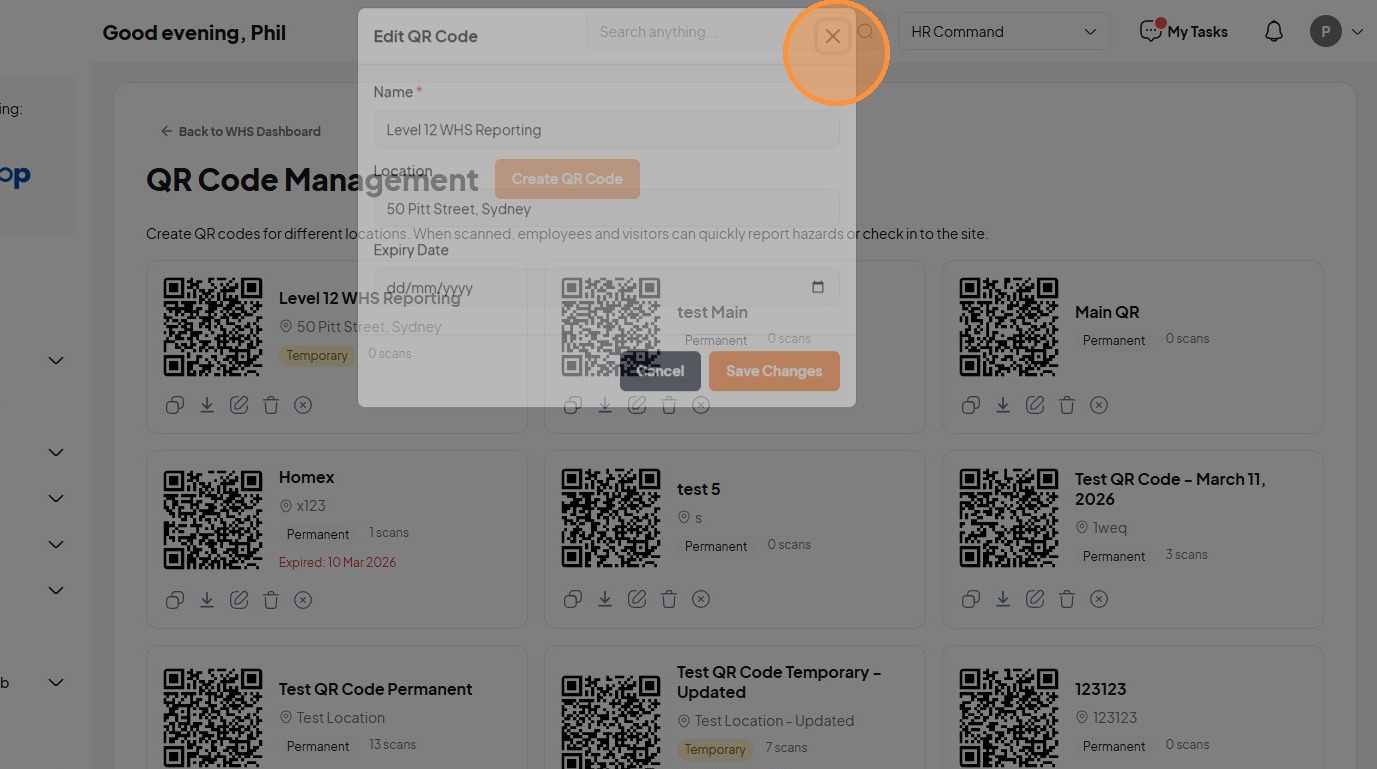
Task: Open the calendar picker in Expiry Date
Action: 818,288
